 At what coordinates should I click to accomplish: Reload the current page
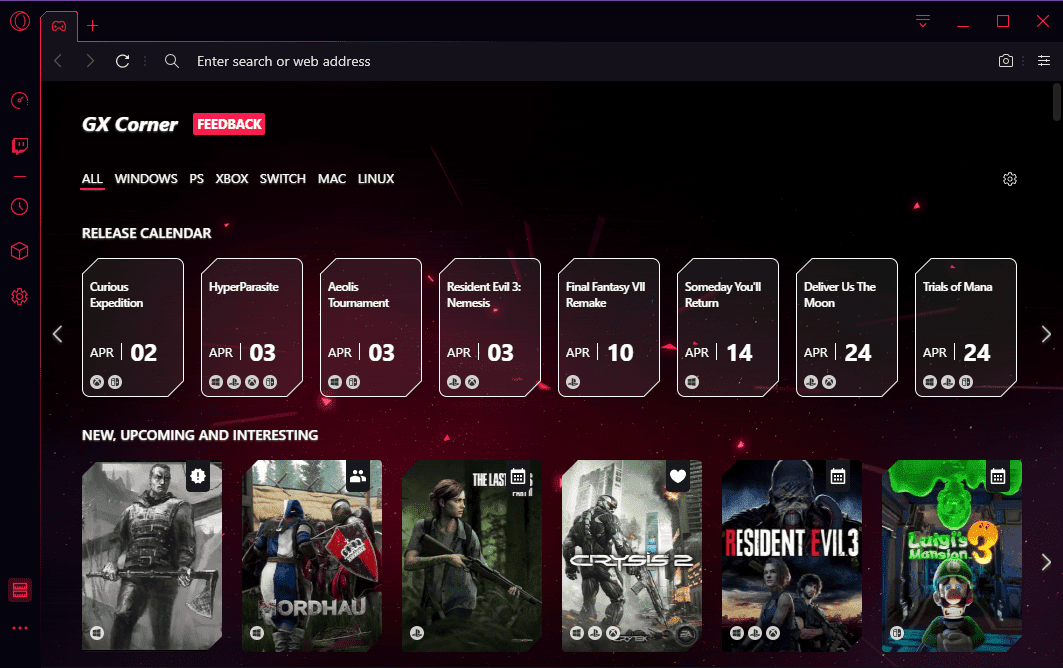tap(123, 61)
